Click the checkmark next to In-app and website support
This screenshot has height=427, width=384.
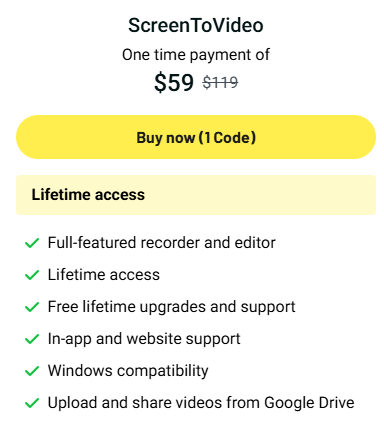point(32,339)
